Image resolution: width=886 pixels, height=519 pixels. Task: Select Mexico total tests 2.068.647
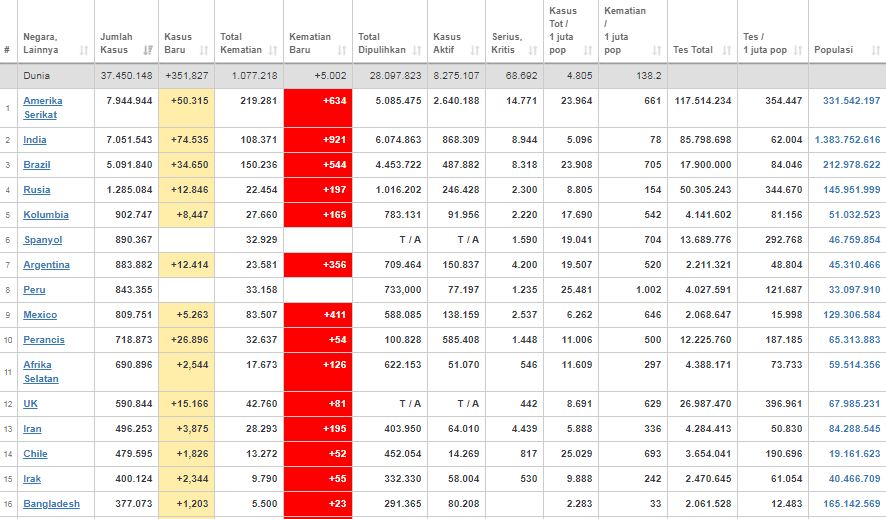coord(708,315)
